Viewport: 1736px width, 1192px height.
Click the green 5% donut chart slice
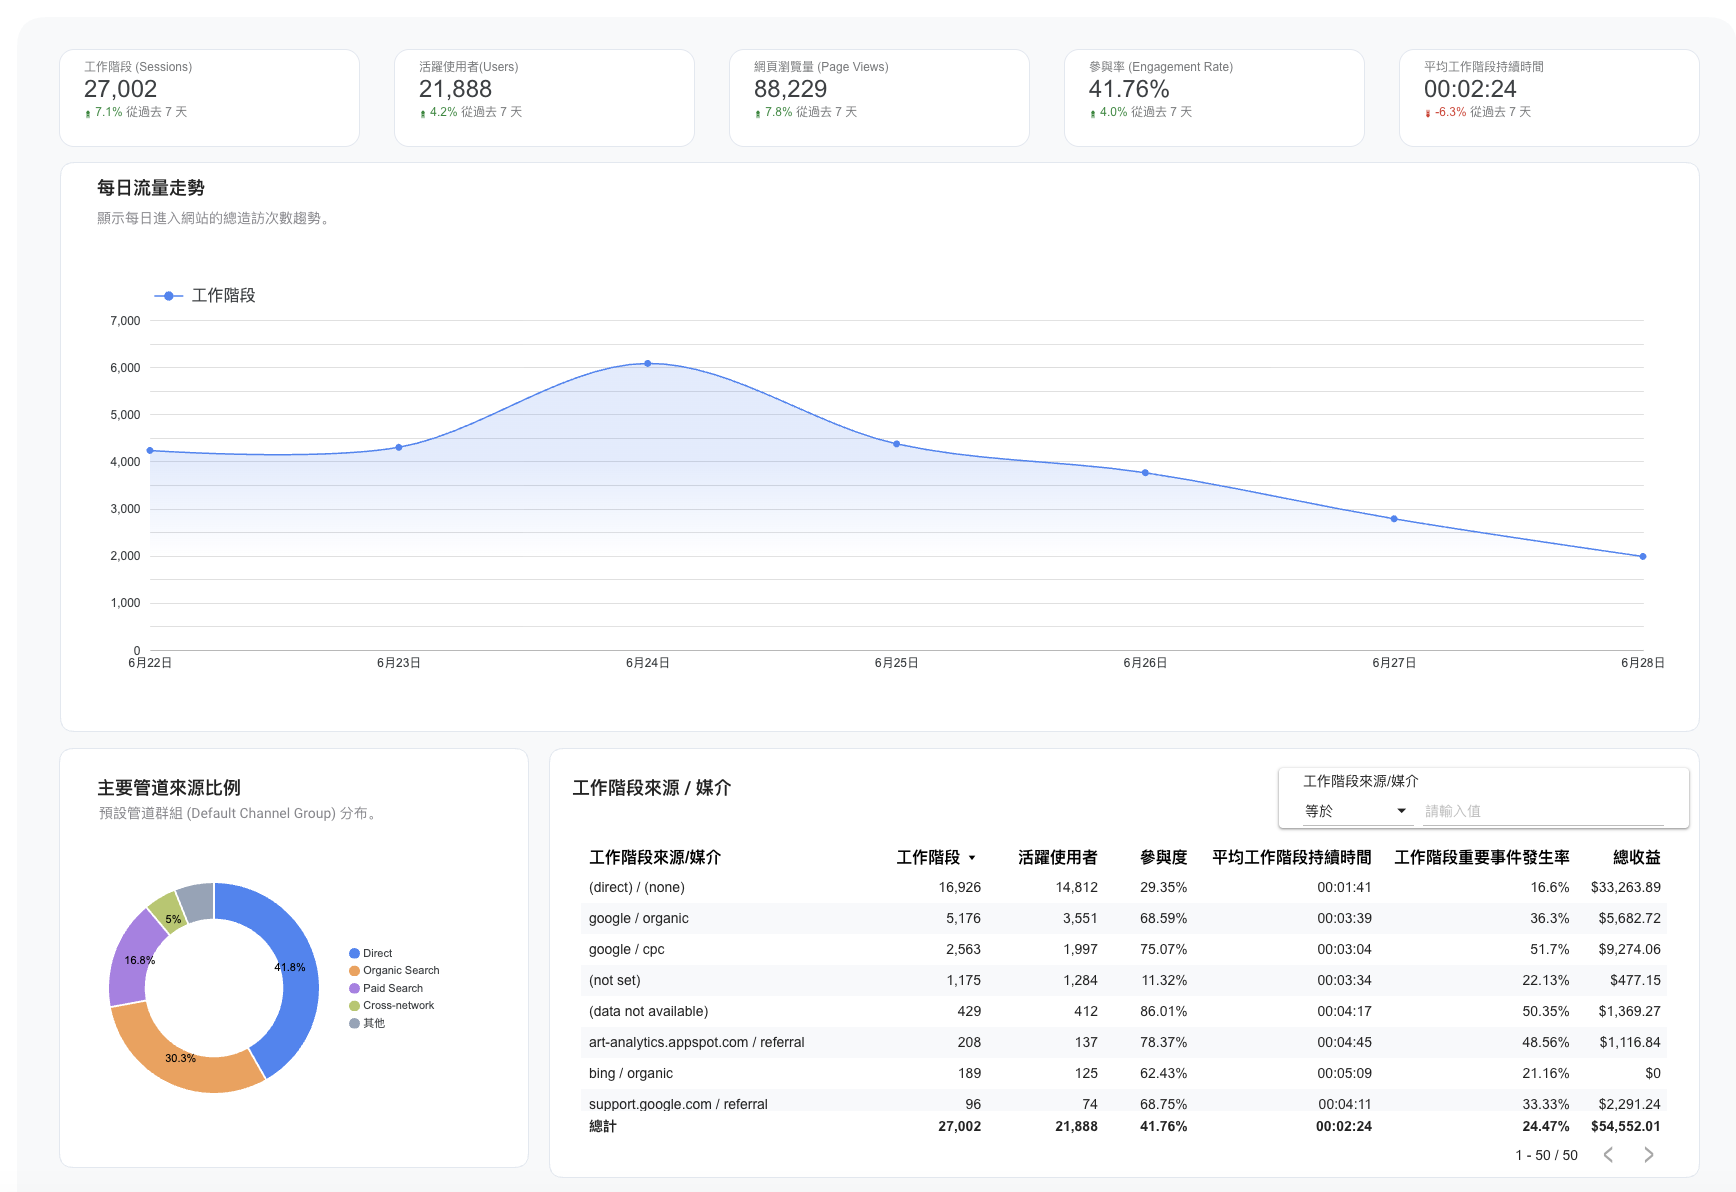click(169, 913)
